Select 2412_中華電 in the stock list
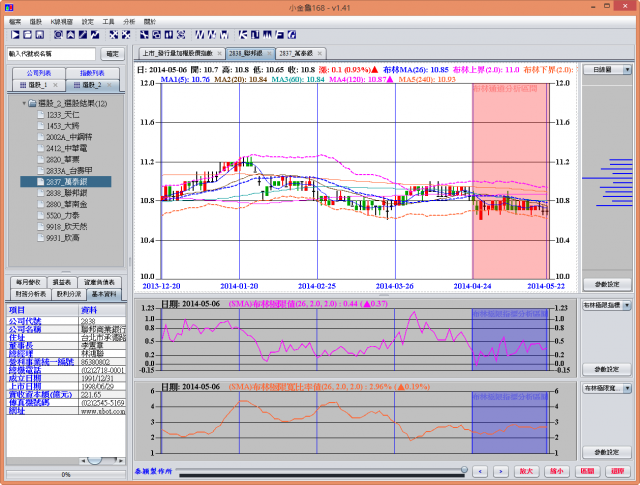Image resolution: width=640 pixels, height=485 pixels. coord(65,147)
